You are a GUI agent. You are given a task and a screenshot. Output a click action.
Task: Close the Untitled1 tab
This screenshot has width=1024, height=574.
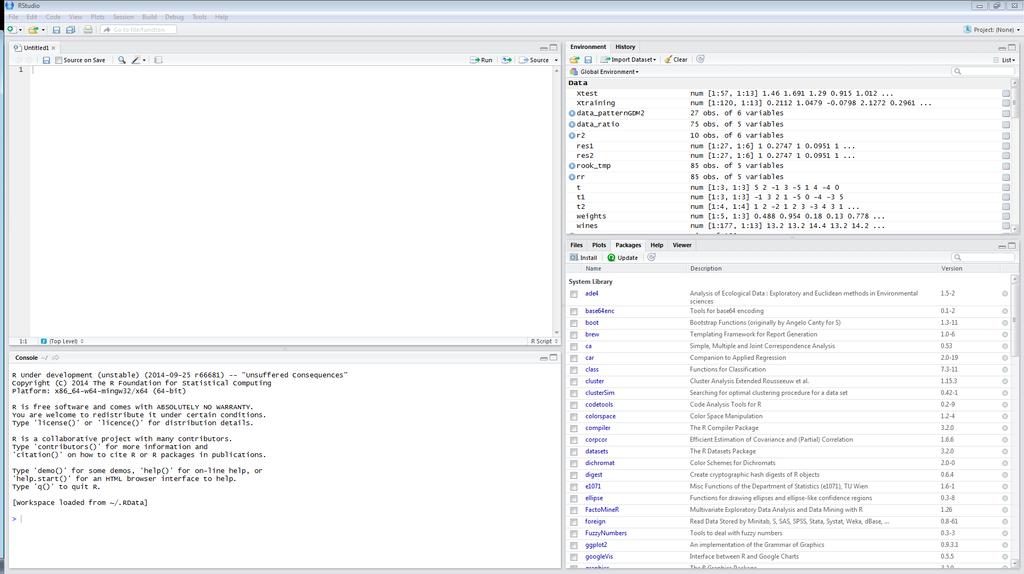pyautogui.click(x=54, y=48)
